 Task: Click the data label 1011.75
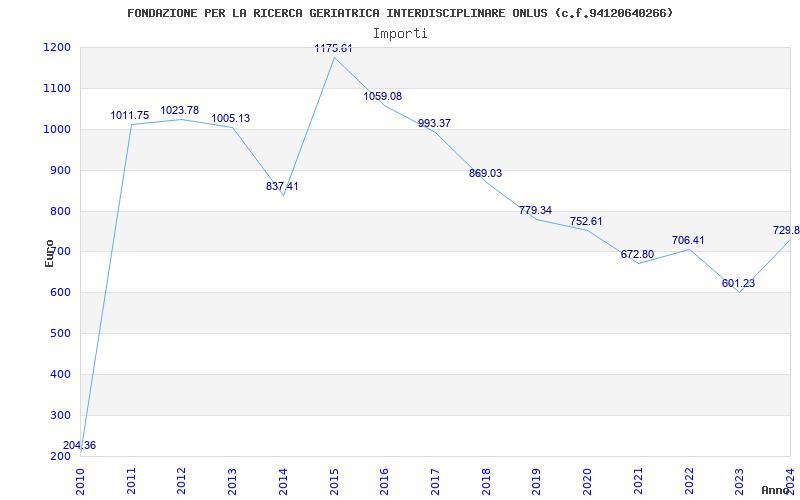pos(130,116)
